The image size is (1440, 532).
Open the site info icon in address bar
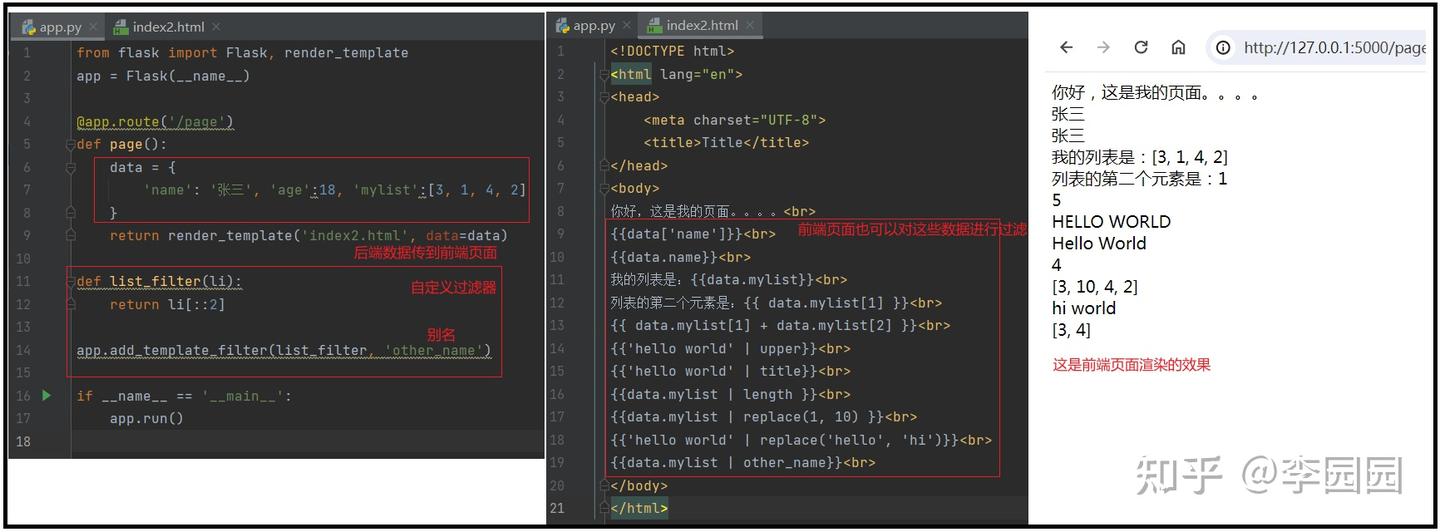[x=1223, y=47]
